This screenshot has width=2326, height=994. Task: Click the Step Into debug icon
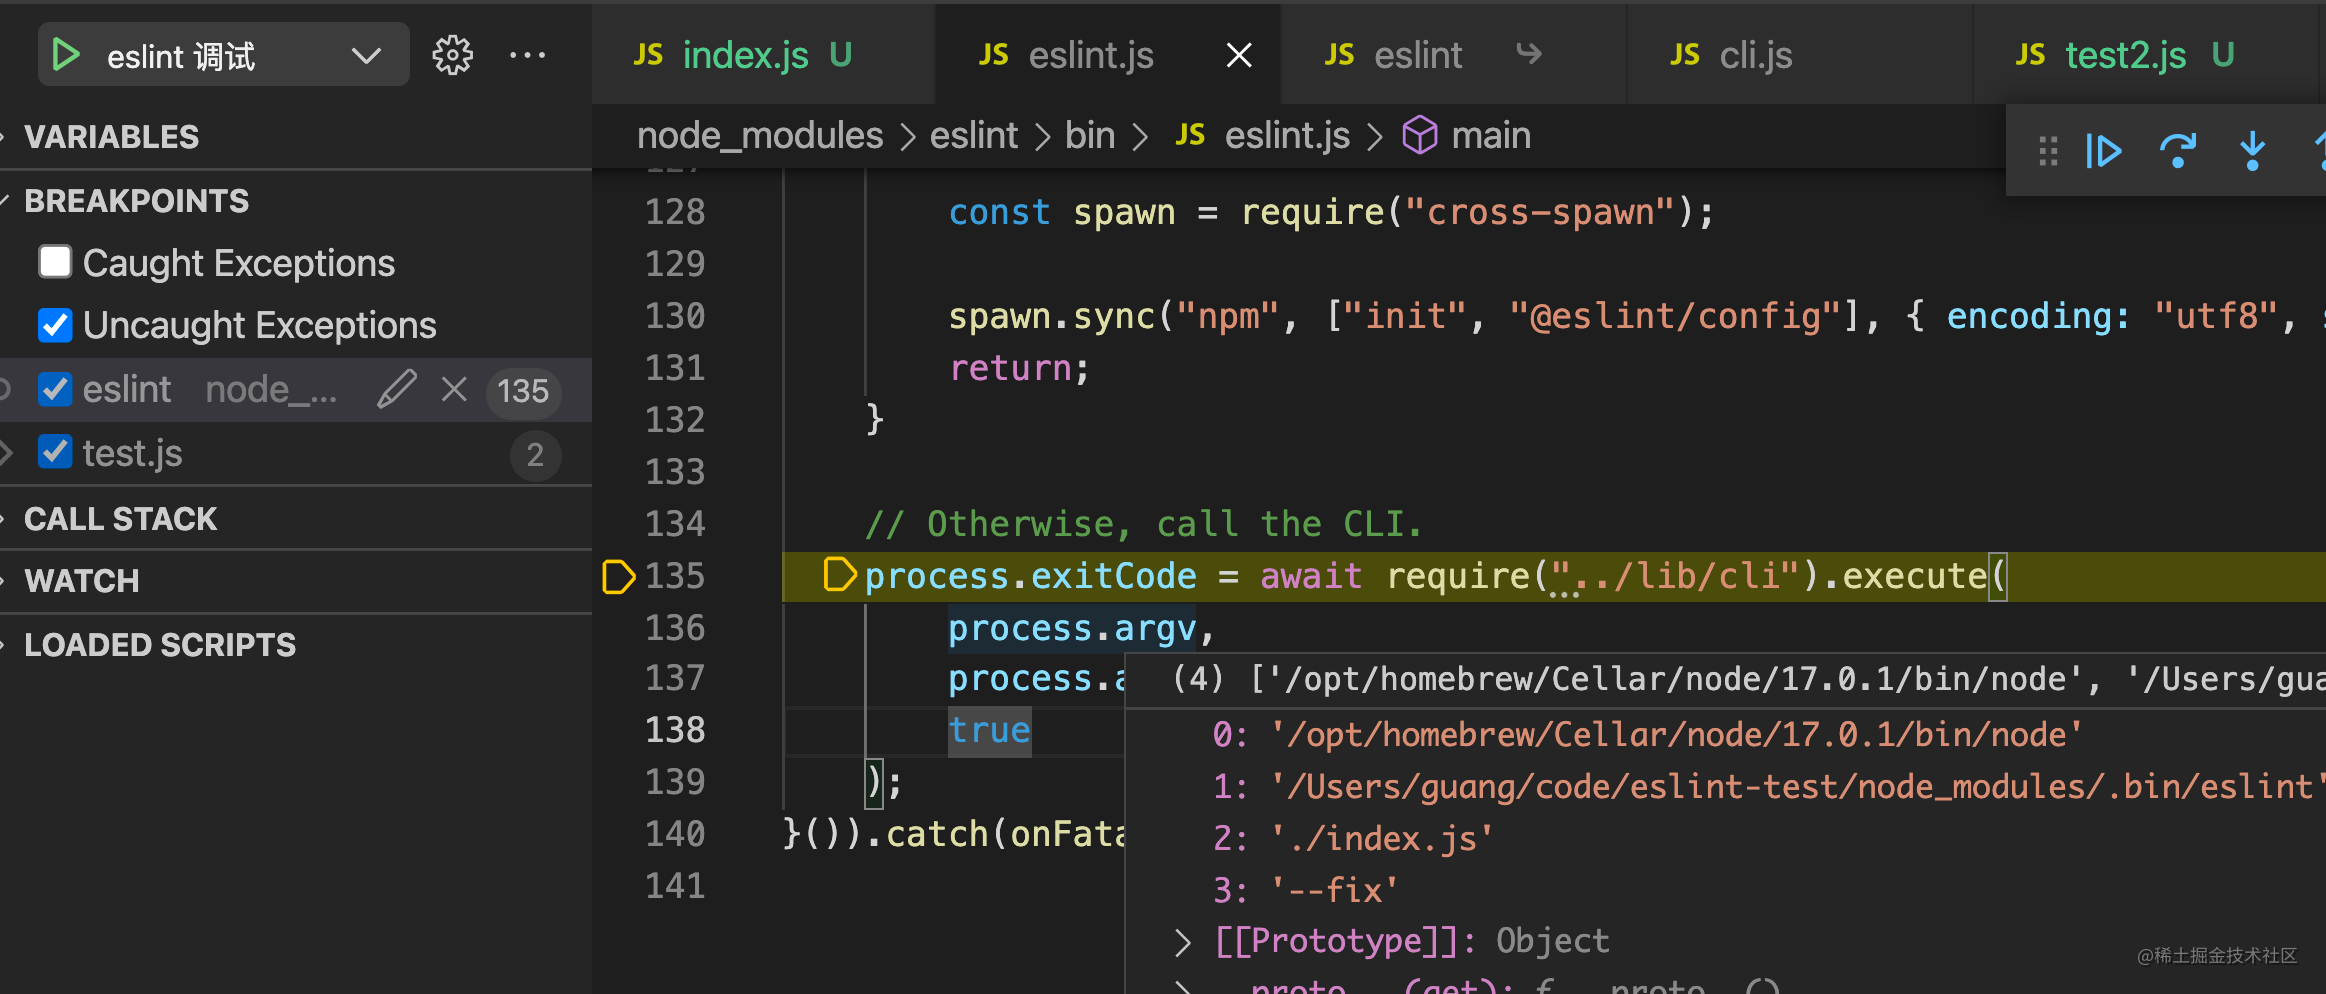point(2252,151)
